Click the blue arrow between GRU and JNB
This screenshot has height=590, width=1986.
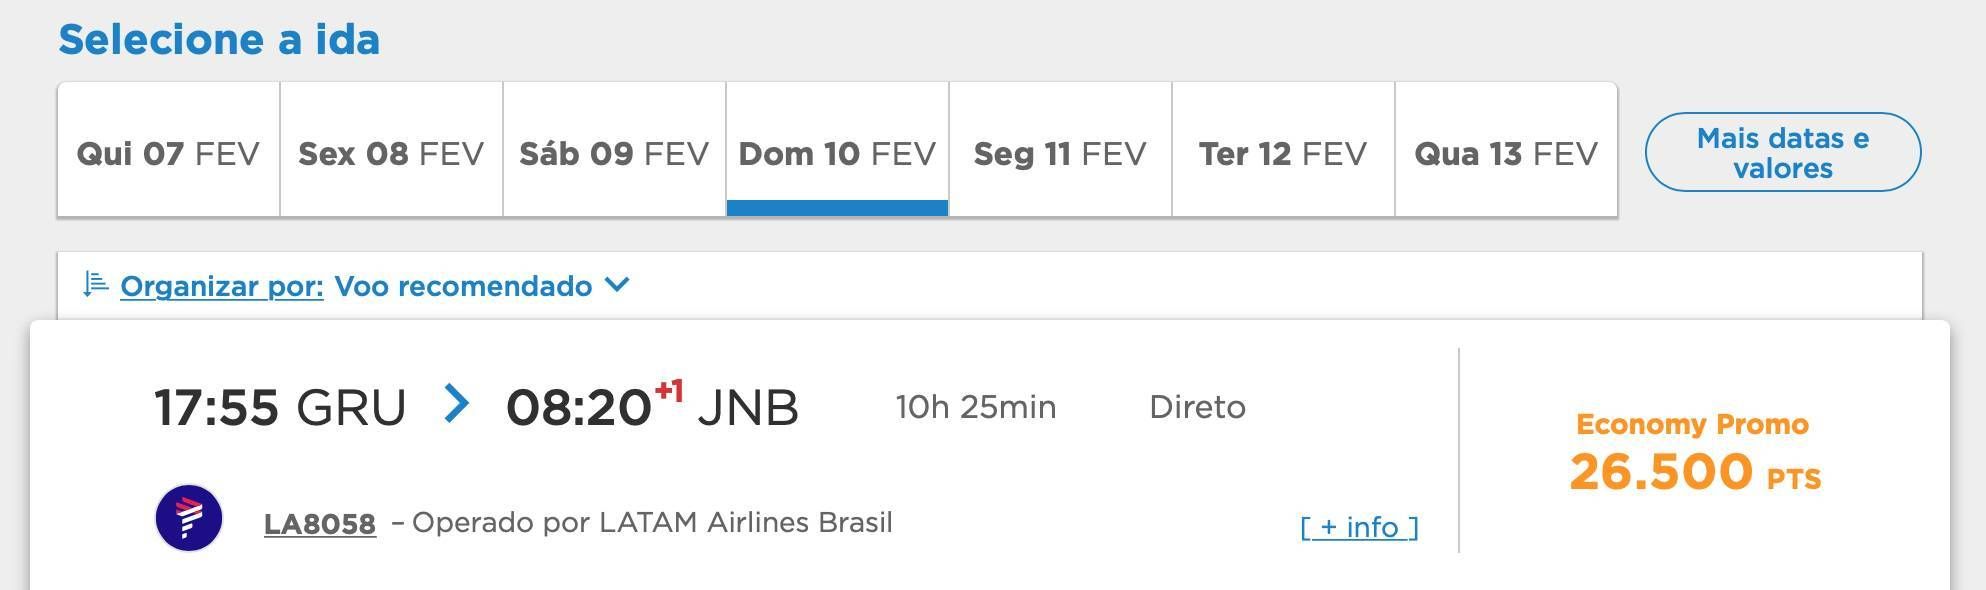point(456,404)
